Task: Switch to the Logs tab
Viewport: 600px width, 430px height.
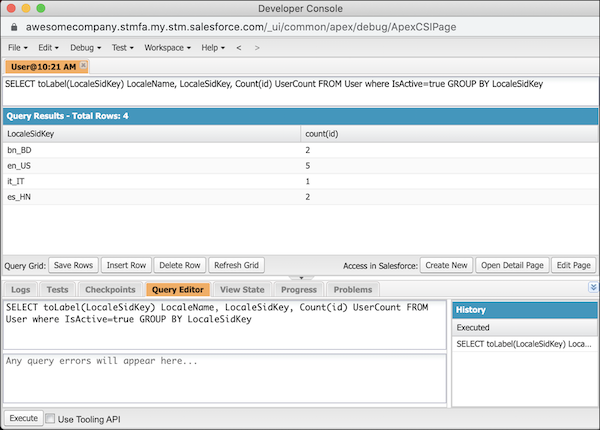Action: pos(20,289)
